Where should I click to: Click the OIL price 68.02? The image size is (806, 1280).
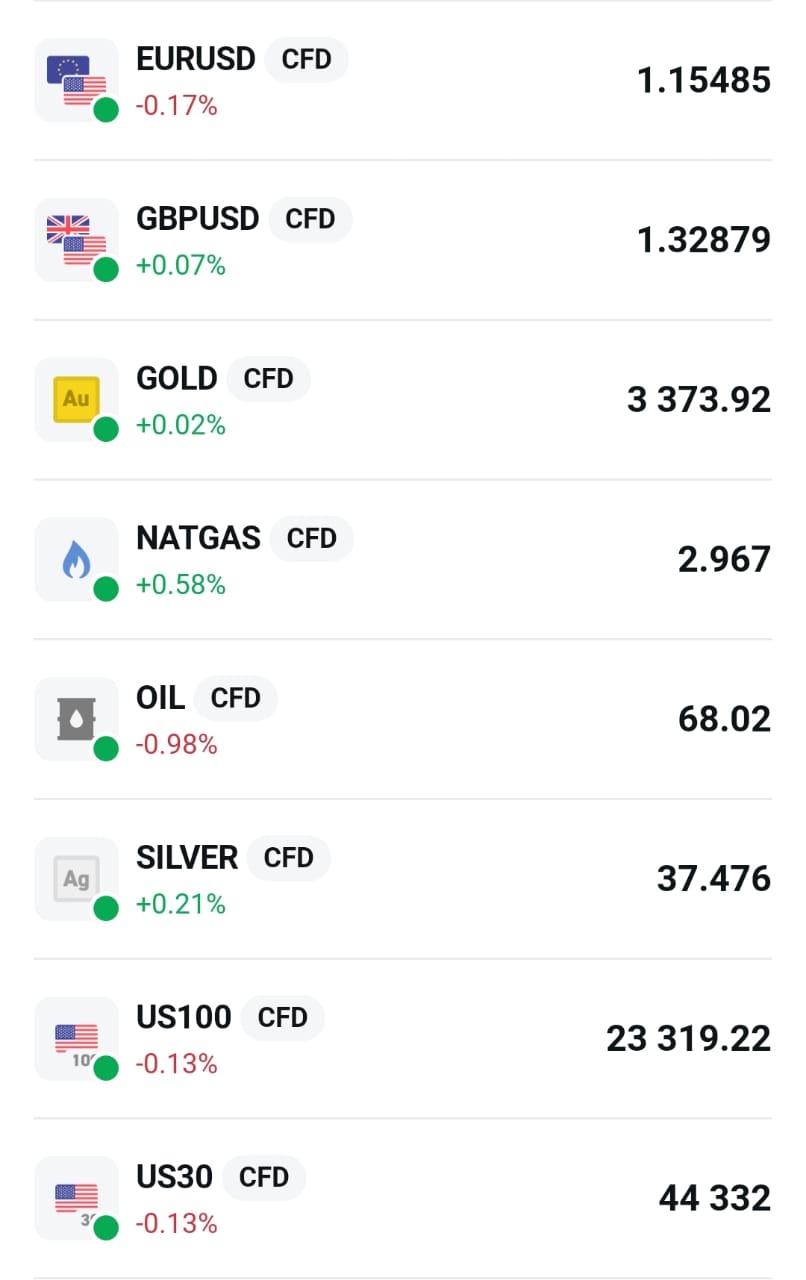pos(724,719)
